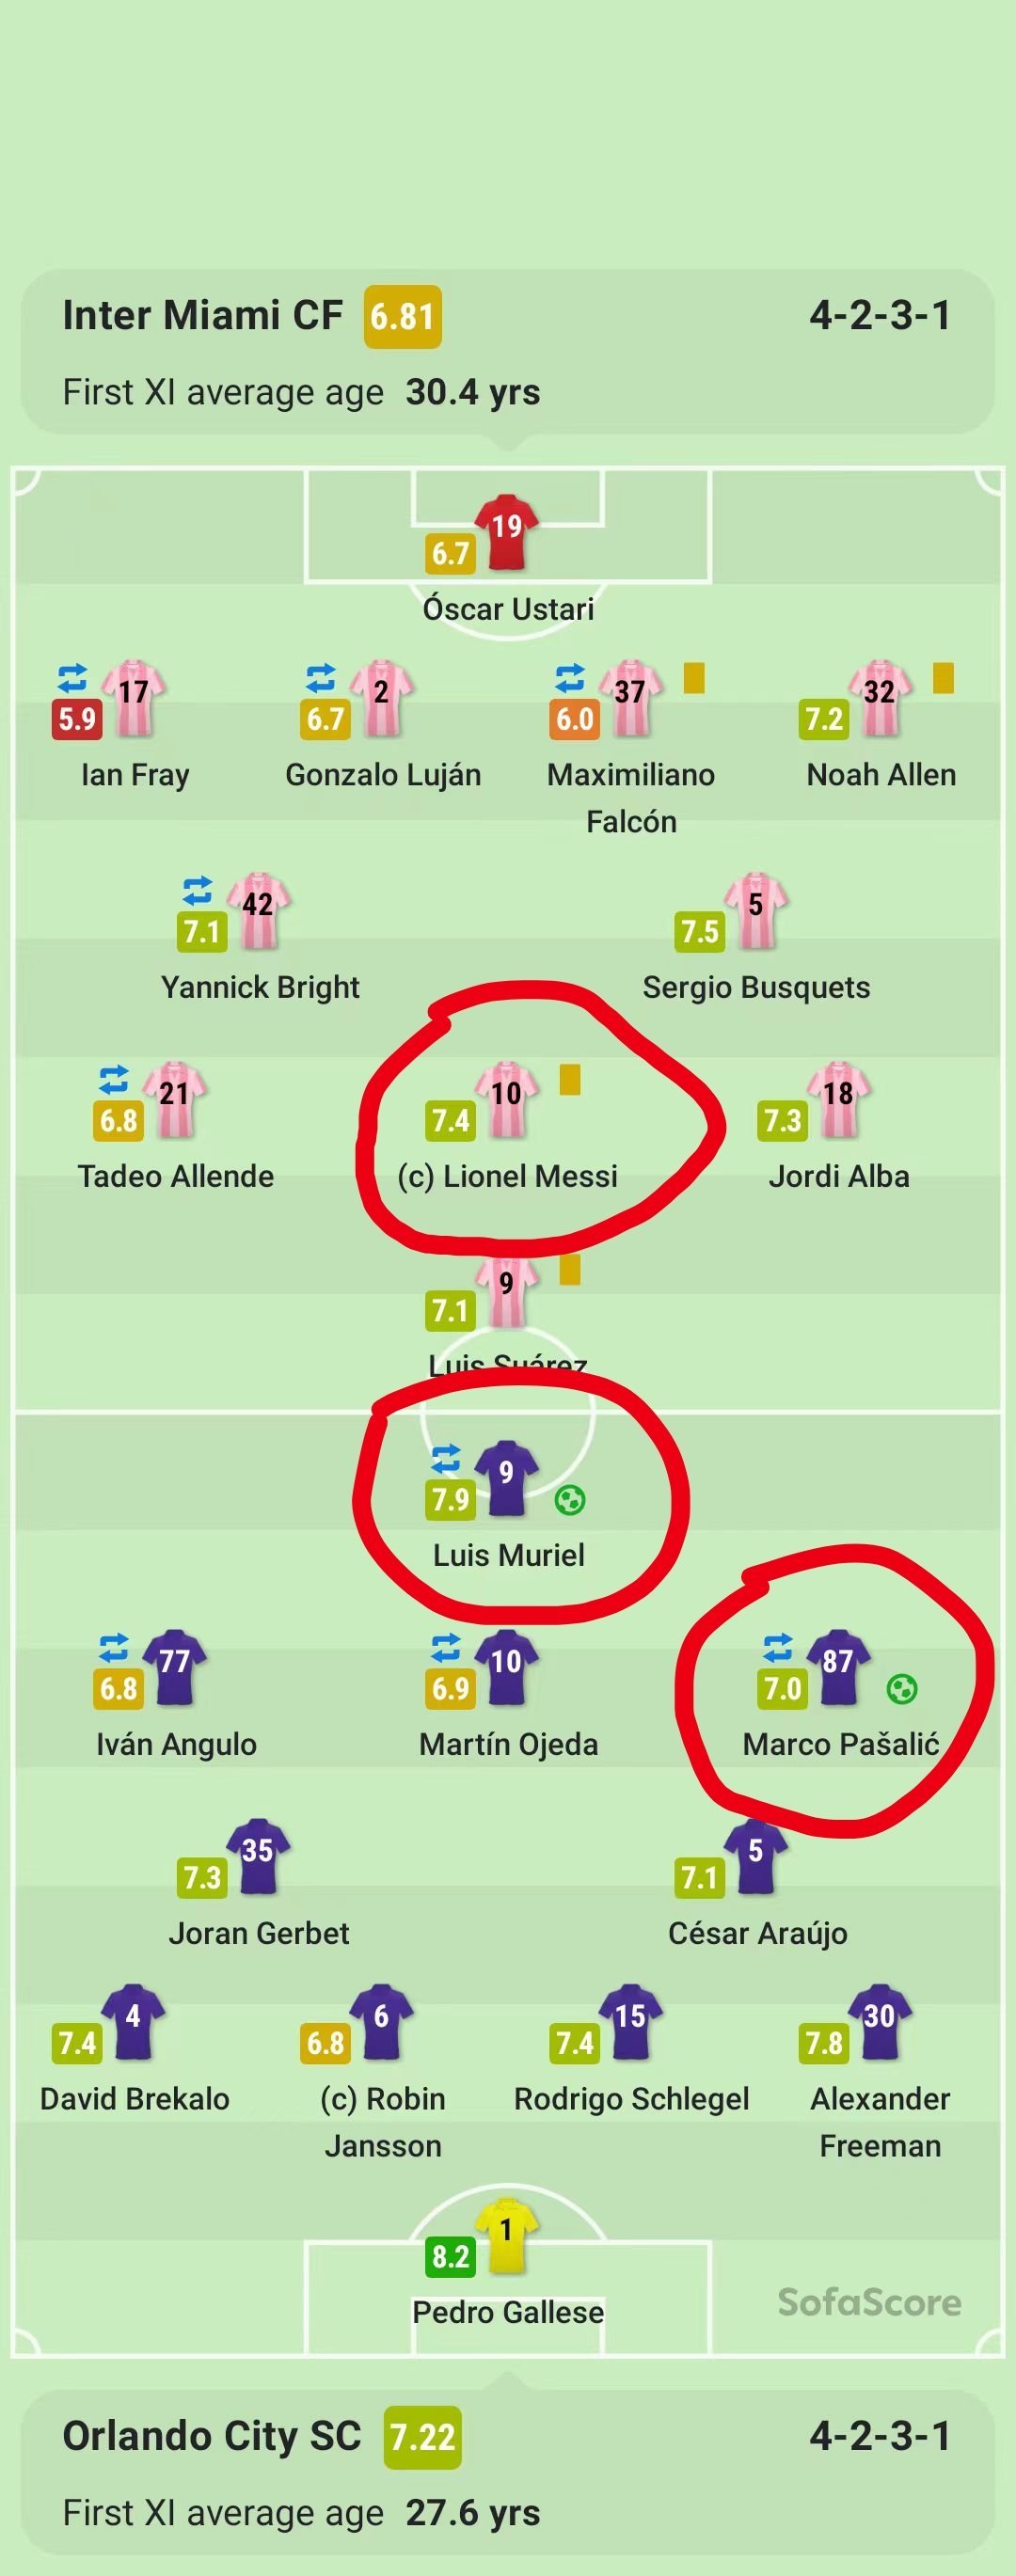1016x2576 pixels.
Task: Open Inter Miami CF 6.81 team rating
Action: click(403, 317)
